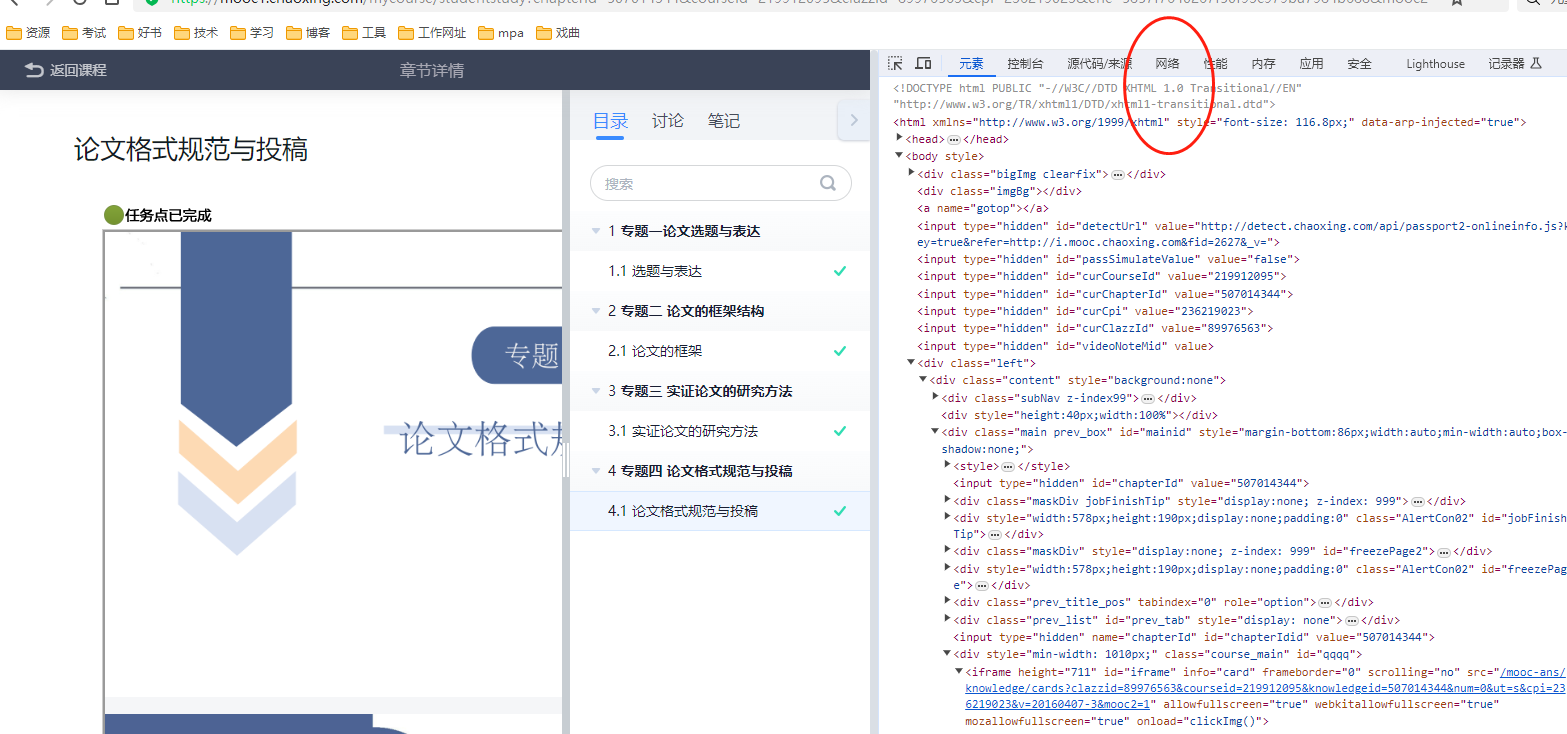1567x734 pixels.
Task: Open the 考试 bookmark folder
Action: (x=84, y=33)
